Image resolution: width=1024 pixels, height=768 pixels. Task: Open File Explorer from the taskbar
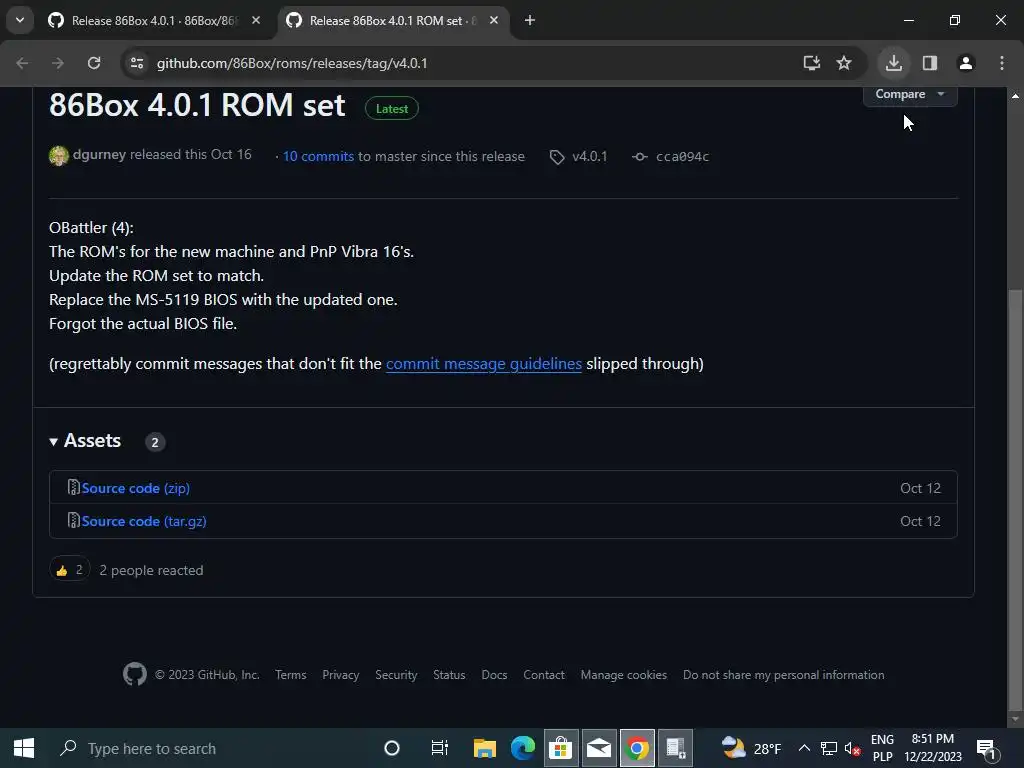[x=485, y=748]
